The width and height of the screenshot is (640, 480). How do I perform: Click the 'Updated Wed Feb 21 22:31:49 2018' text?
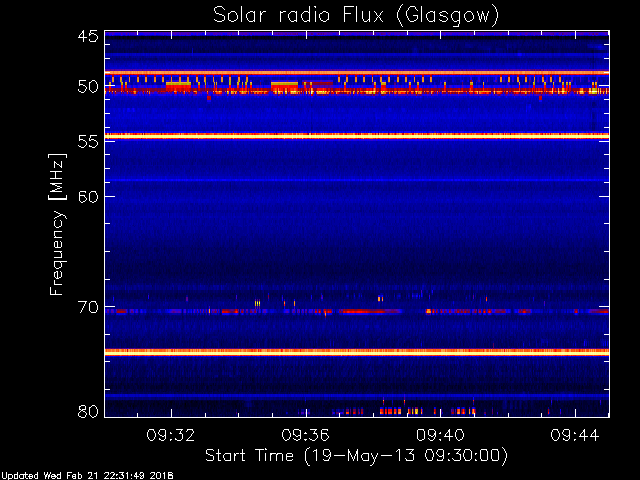87,476
